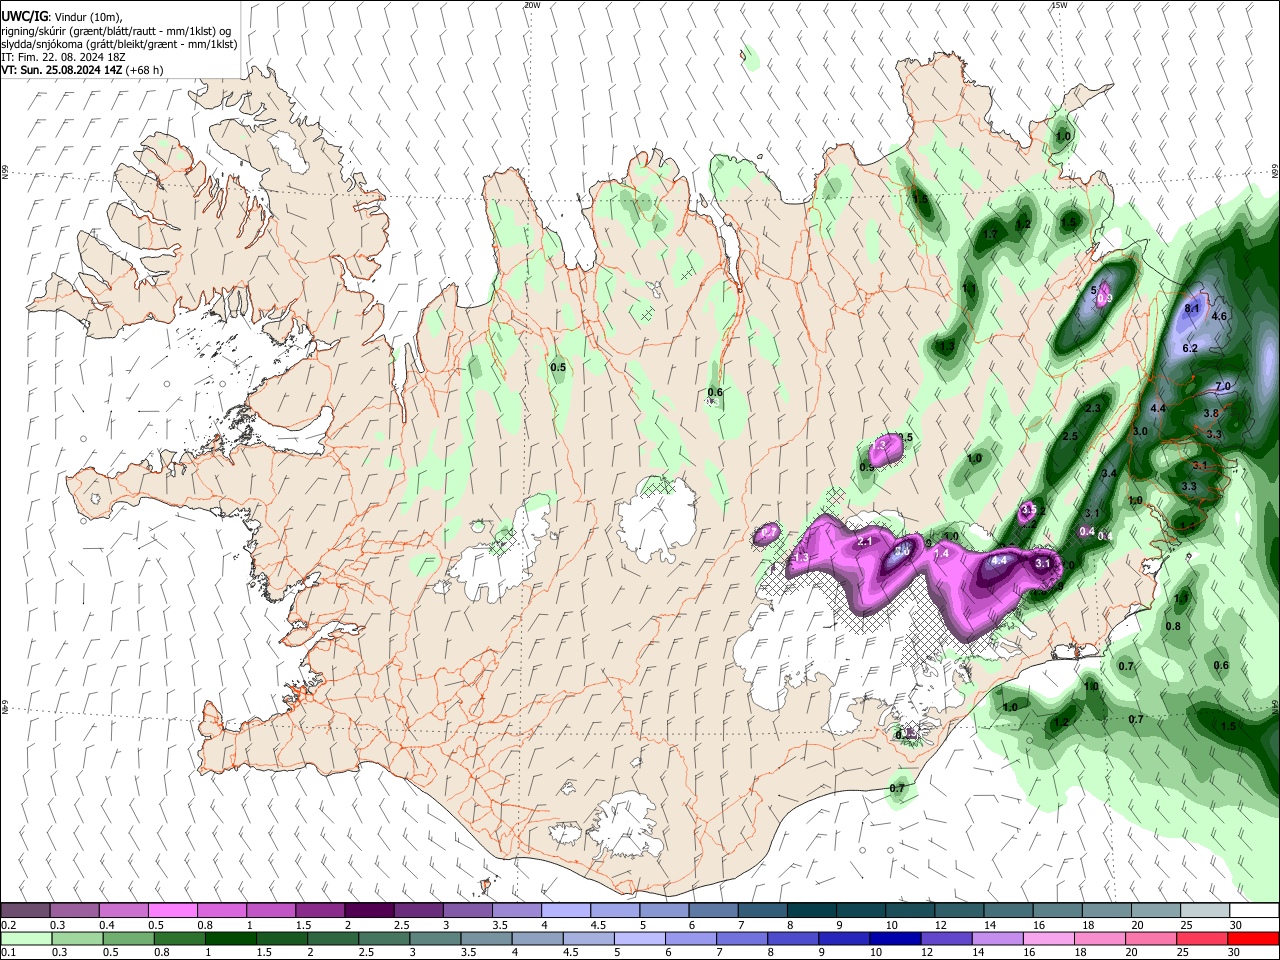Click the light pink swatch labeled 16 in bottom row
1280x960 pixels.
(x=1049, y=938)
